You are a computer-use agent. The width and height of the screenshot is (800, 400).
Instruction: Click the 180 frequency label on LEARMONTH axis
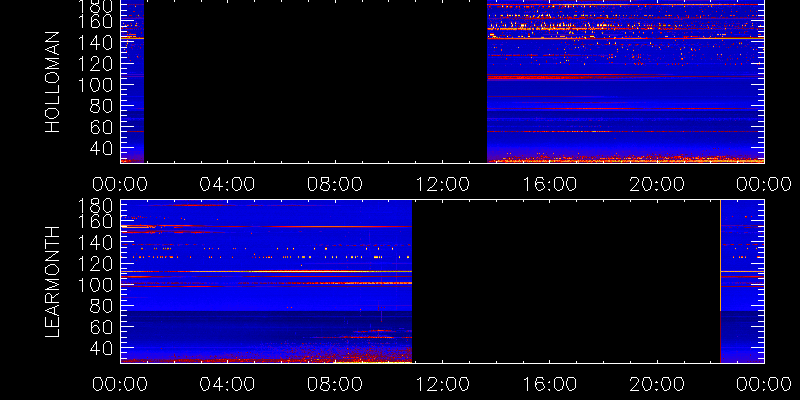coord(96,206)
